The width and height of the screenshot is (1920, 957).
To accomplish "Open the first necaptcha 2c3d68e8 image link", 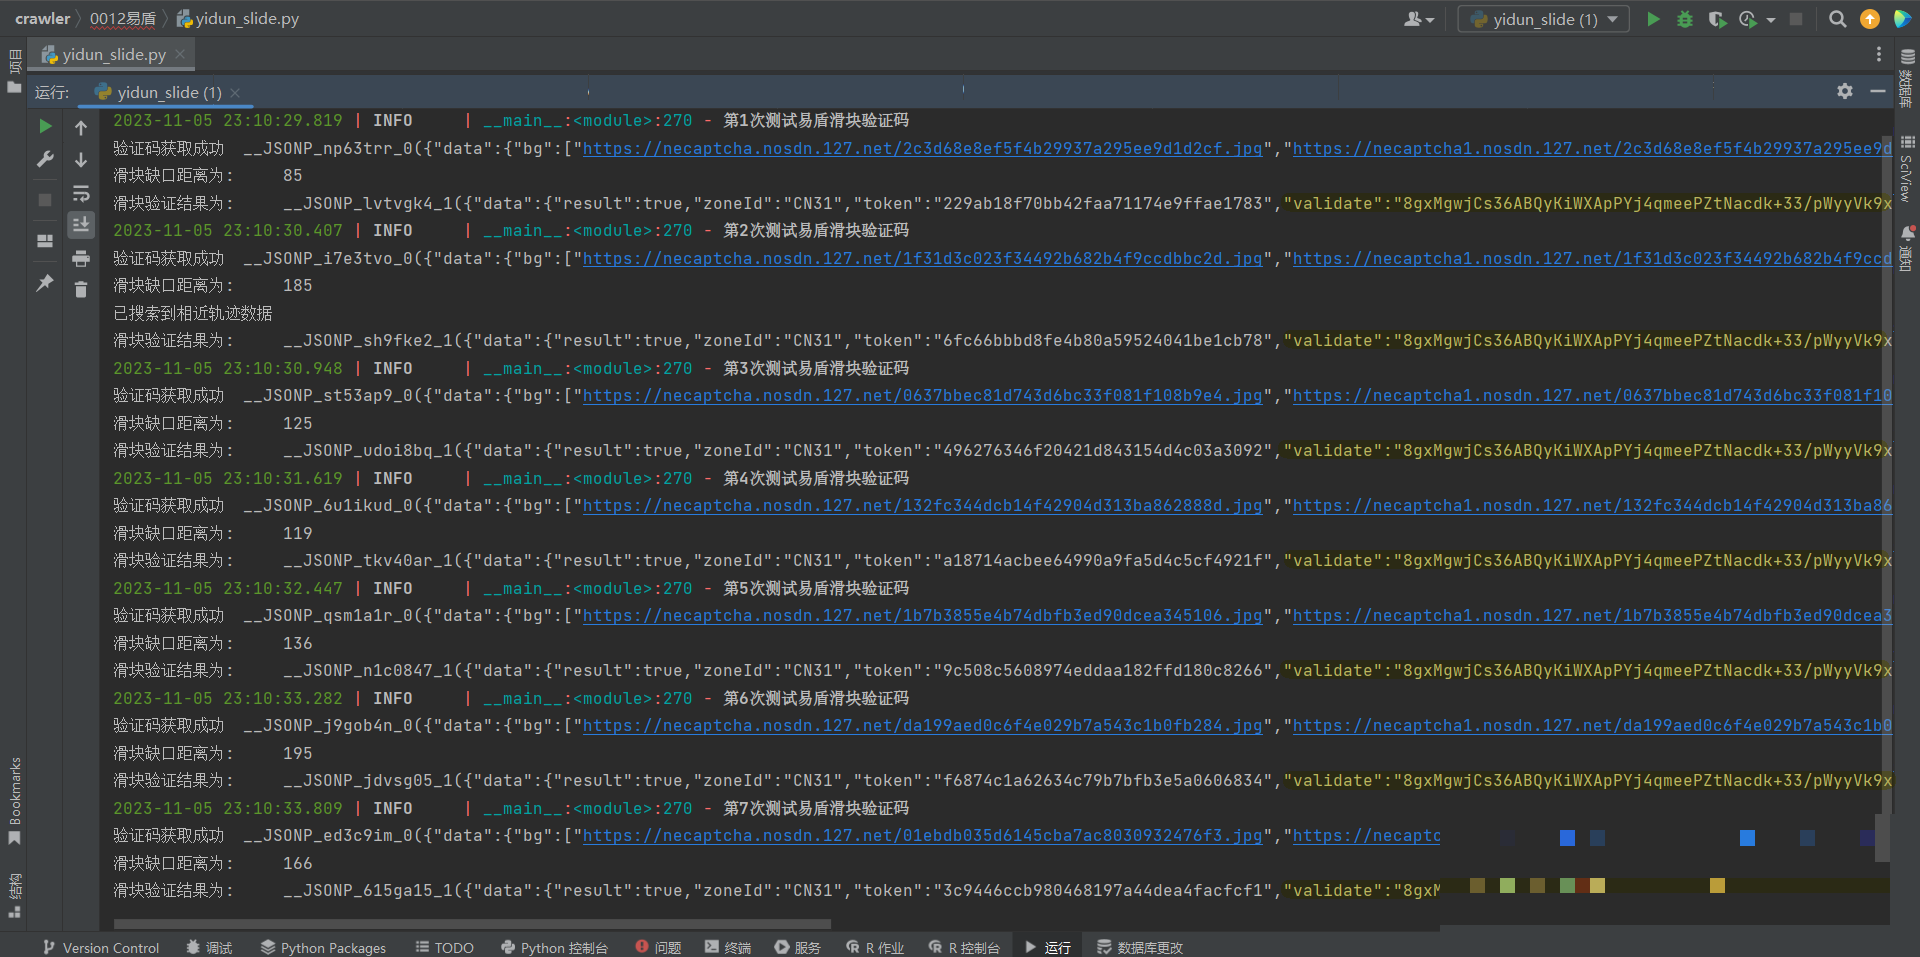I will coord(921,148).
